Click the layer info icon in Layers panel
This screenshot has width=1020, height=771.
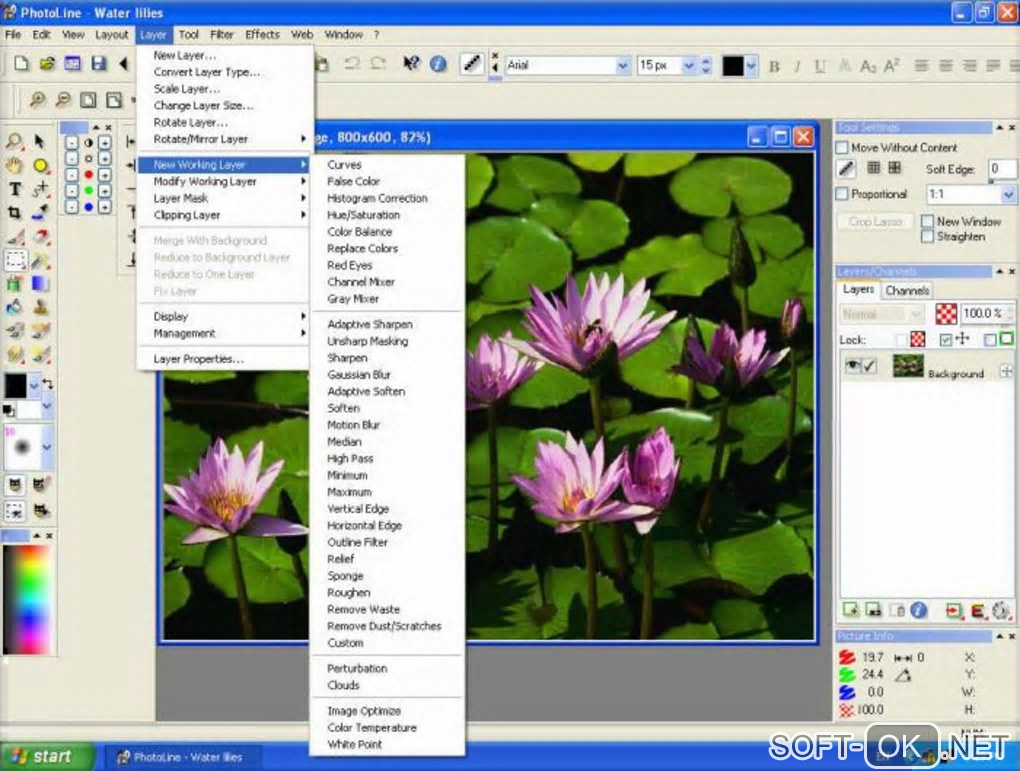tap(919, 610)
